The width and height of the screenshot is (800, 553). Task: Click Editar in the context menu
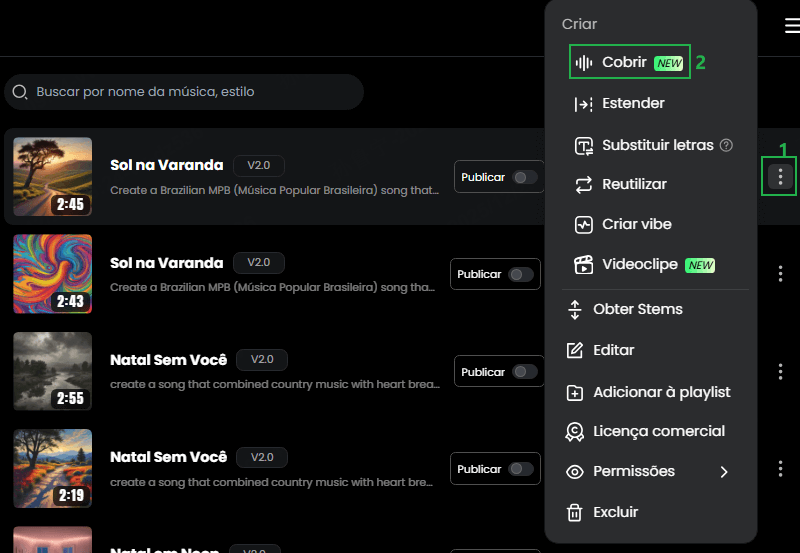[613, 351]
